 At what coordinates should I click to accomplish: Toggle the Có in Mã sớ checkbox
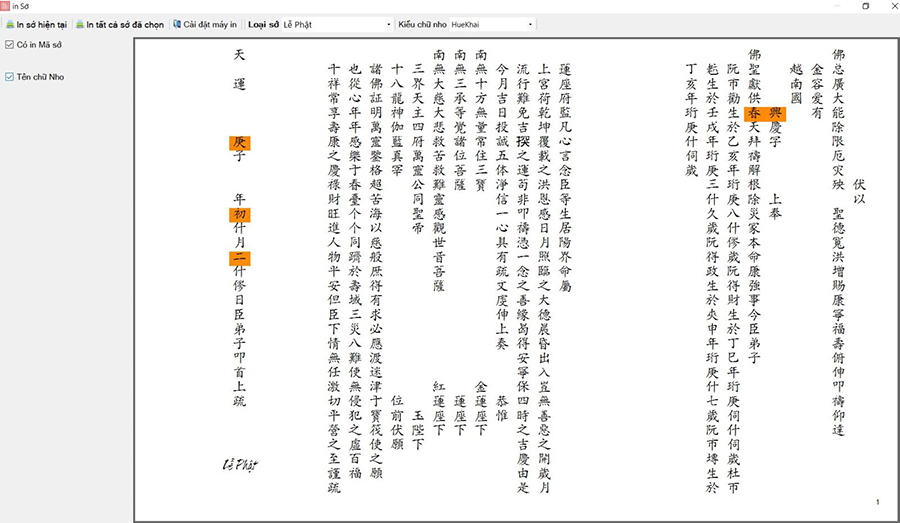9,45
